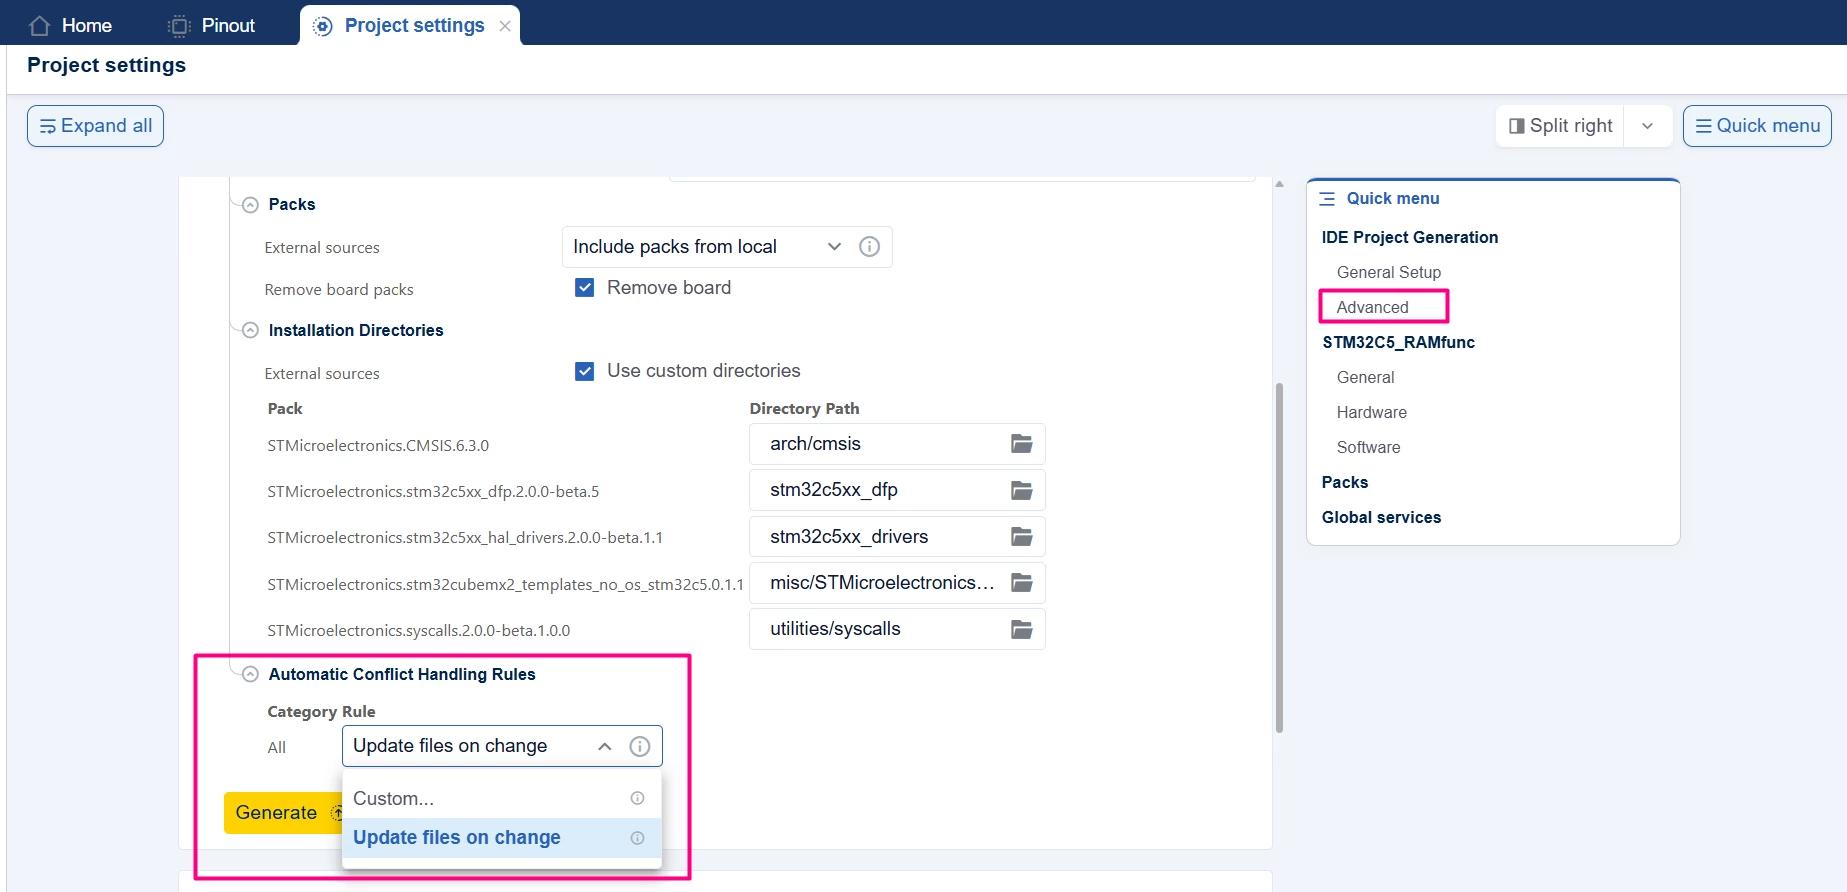Click folder icon for misc/STMicroelectronics path

pos(1021,583)
